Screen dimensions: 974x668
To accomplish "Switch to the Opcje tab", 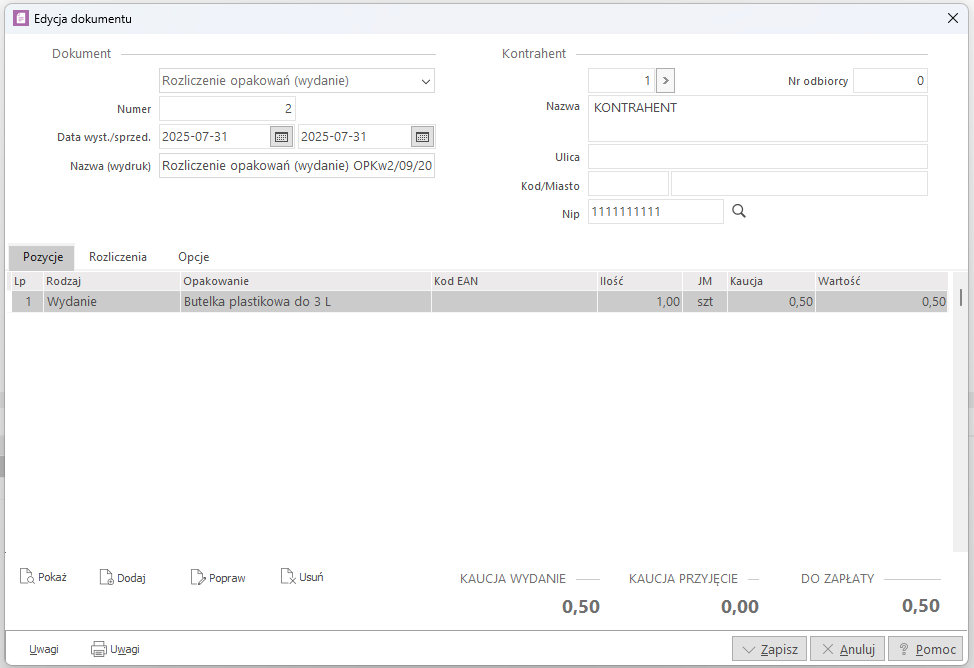I will tap(193, 257).
